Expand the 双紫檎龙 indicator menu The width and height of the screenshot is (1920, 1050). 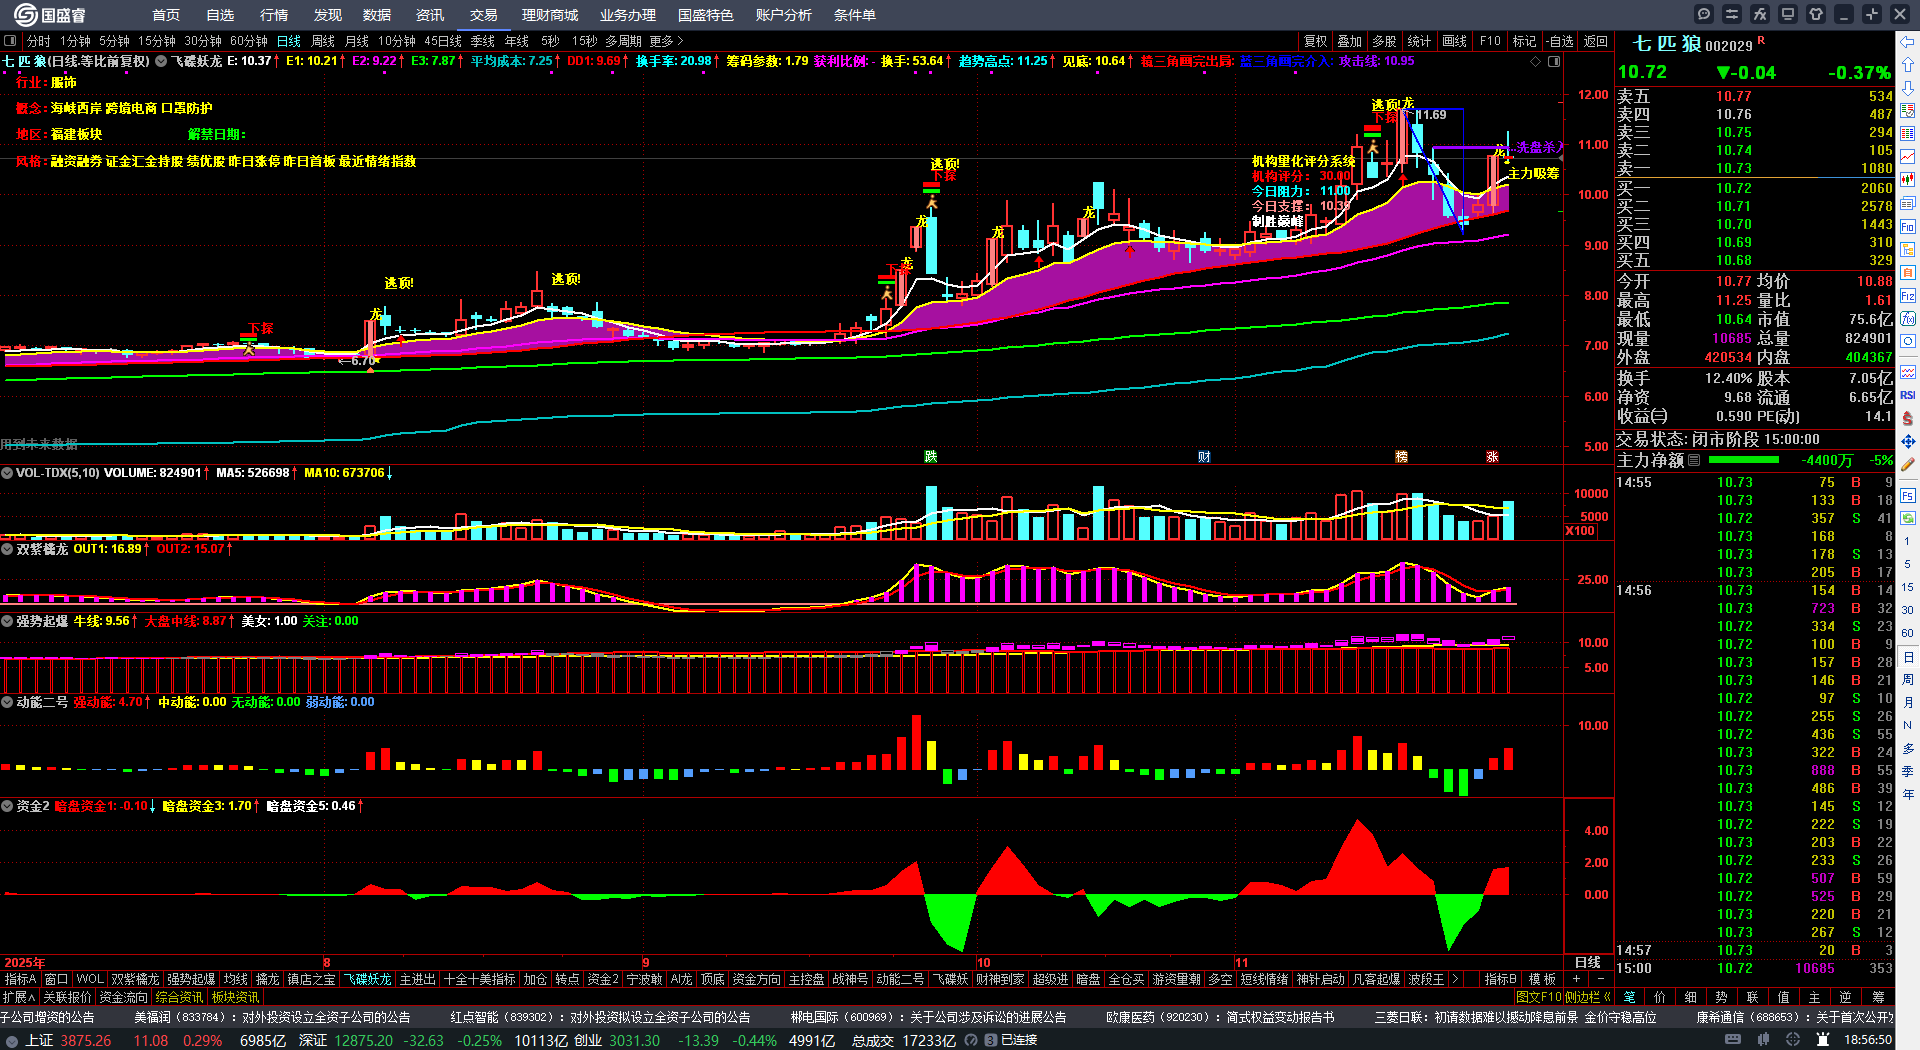pyautogui.click(x=7, y=549)
